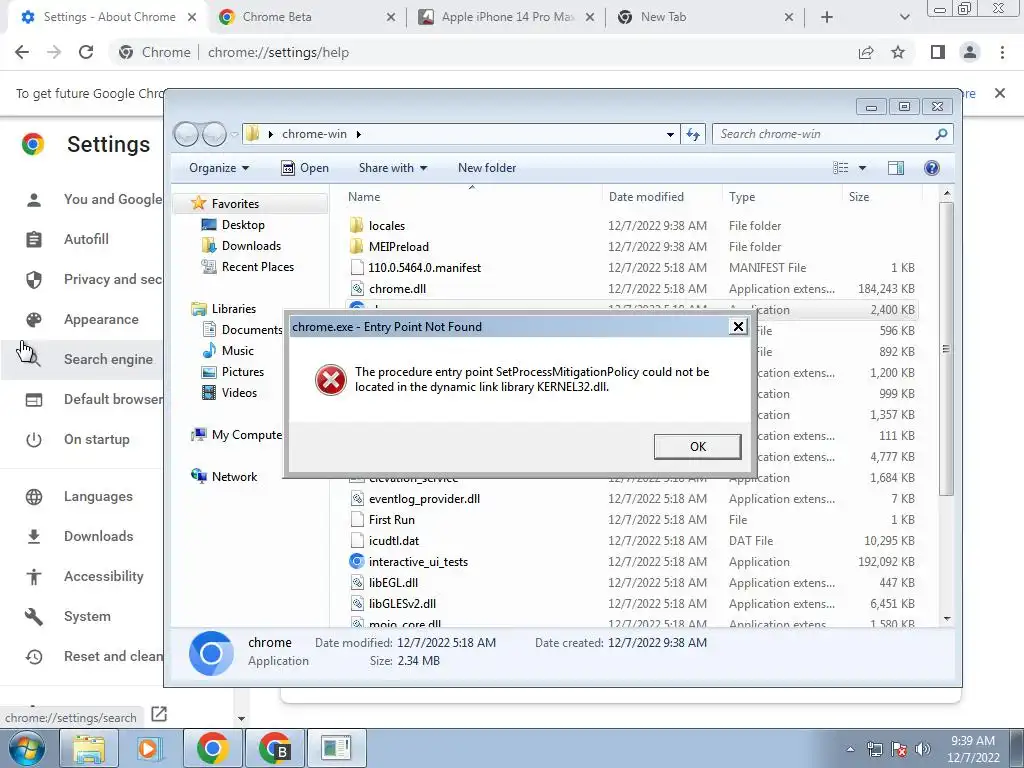Open Explorer help question mark
This screenshot has height=768, width=1024.
tap(932, 168)
